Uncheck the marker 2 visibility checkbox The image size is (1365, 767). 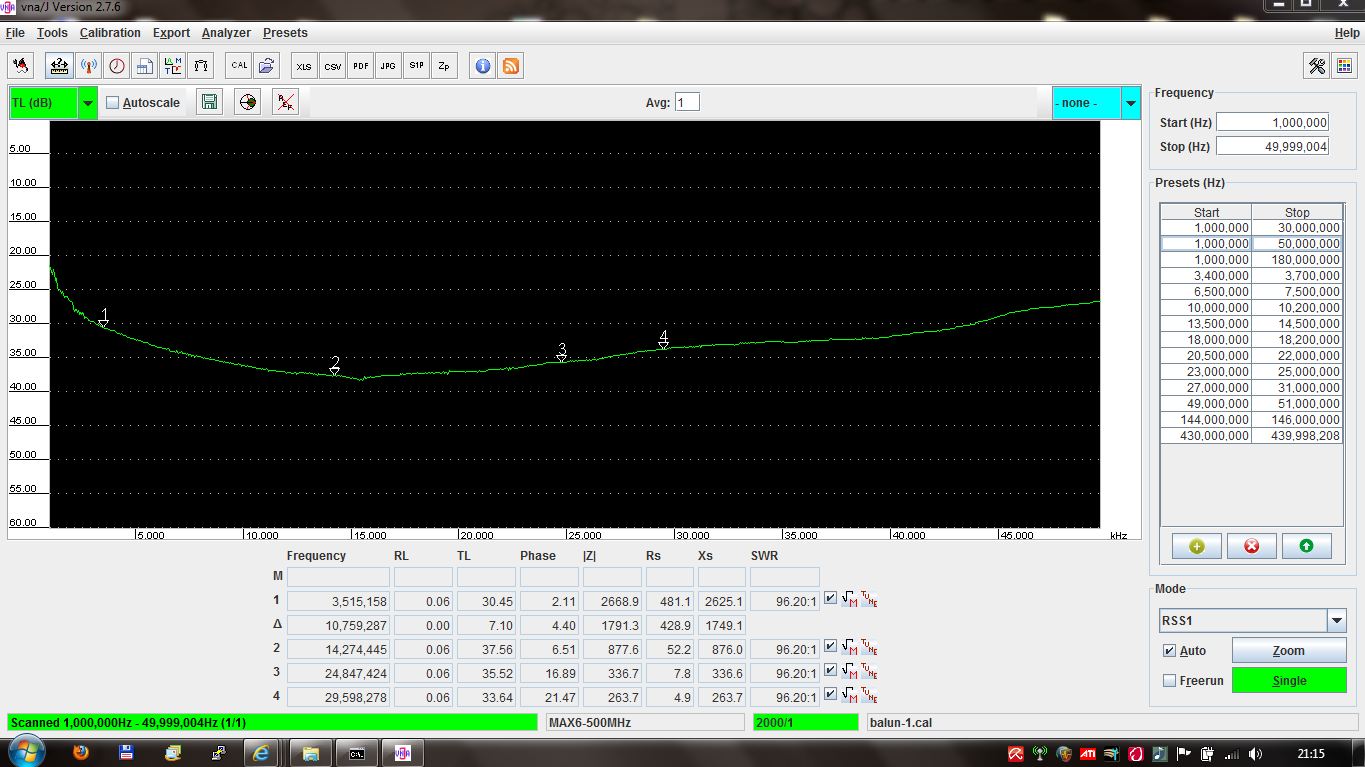[830, 647]
